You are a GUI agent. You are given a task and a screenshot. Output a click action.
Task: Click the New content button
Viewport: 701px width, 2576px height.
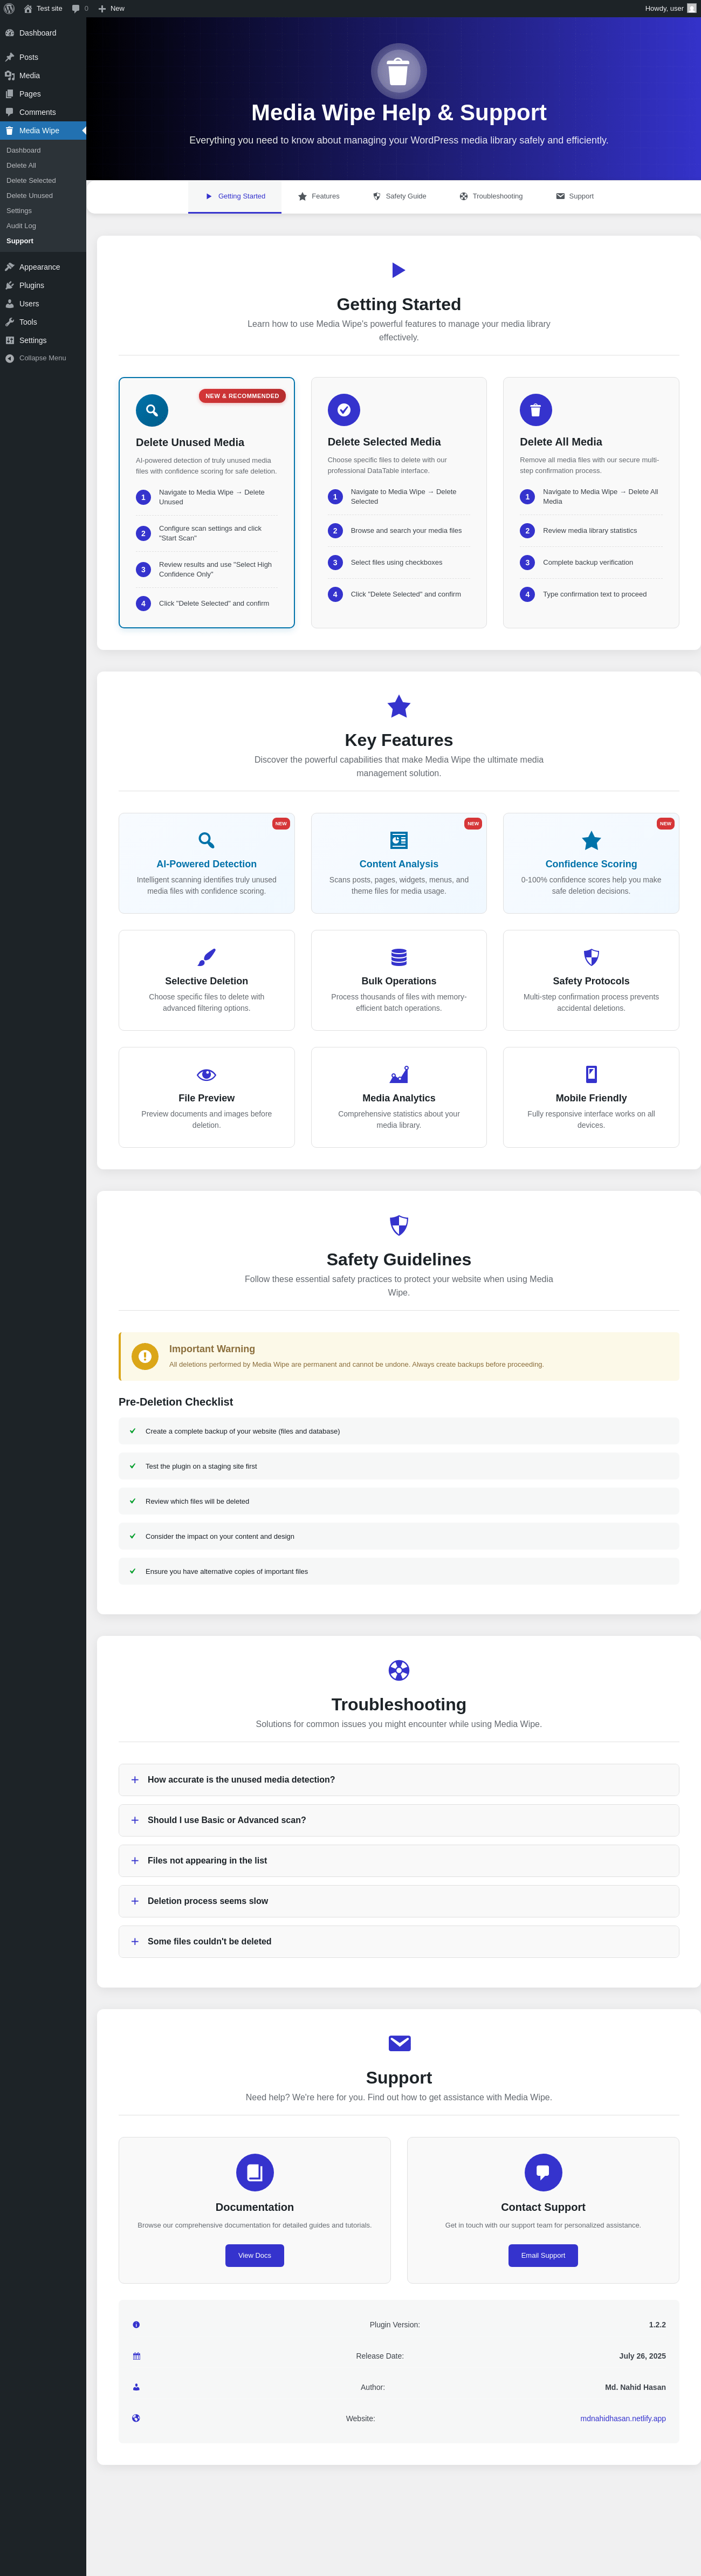111,8
